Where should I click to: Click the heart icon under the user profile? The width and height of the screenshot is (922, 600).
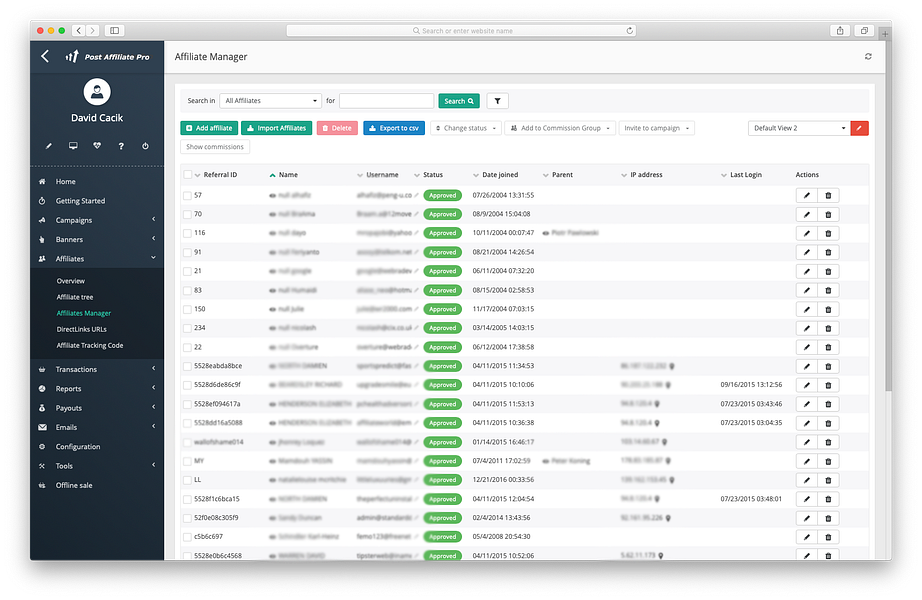[97, 145]
